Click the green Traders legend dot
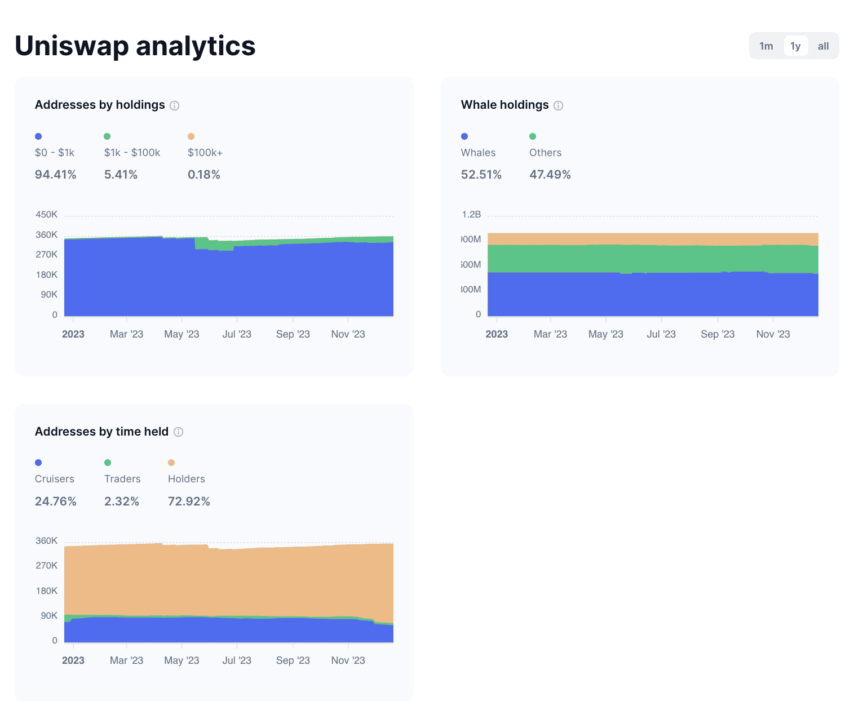 [x=107, y=462]
